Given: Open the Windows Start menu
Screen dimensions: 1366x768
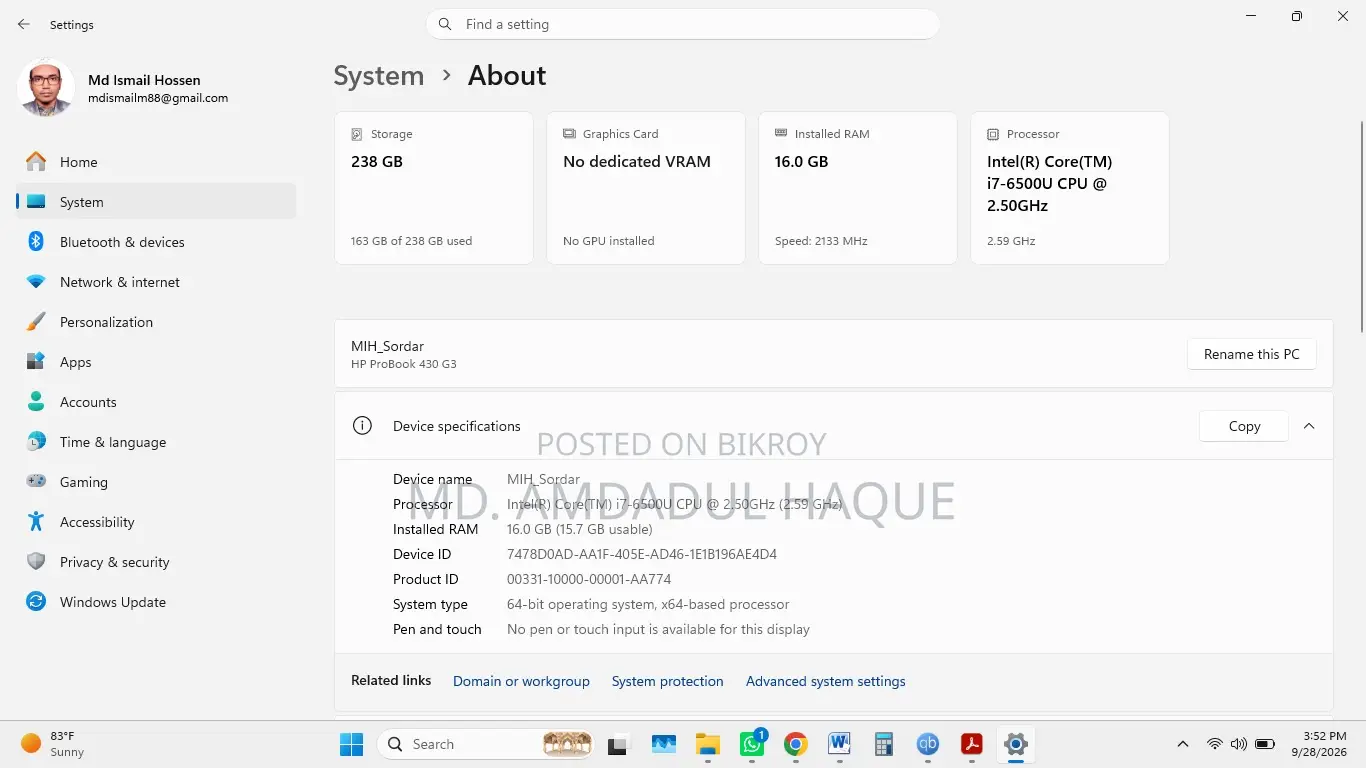Looking at the screenshot, I should (352, 744).
